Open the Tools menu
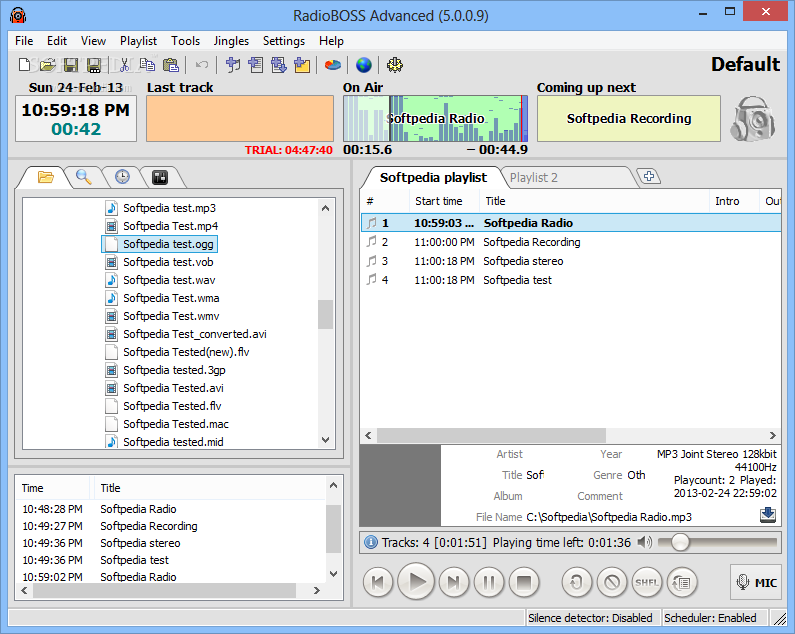Viewport: 795px width, 634px height. tap(185, 41)
